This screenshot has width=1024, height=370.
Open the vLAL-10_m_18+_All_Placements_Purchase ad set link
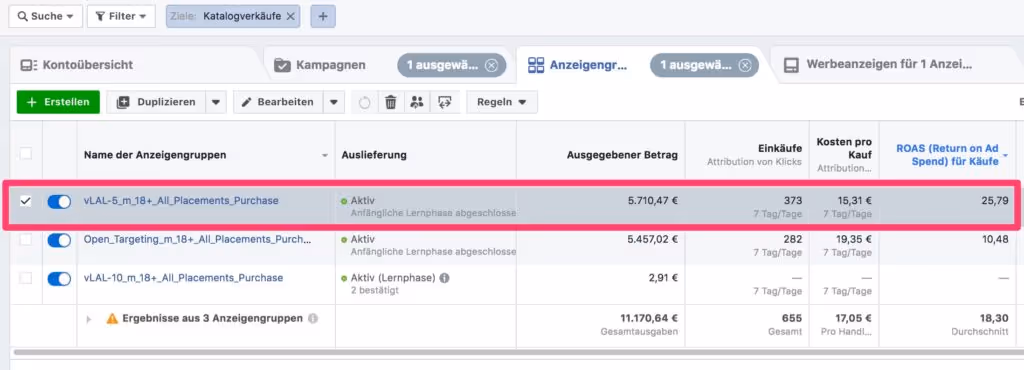tap(184, 278)
